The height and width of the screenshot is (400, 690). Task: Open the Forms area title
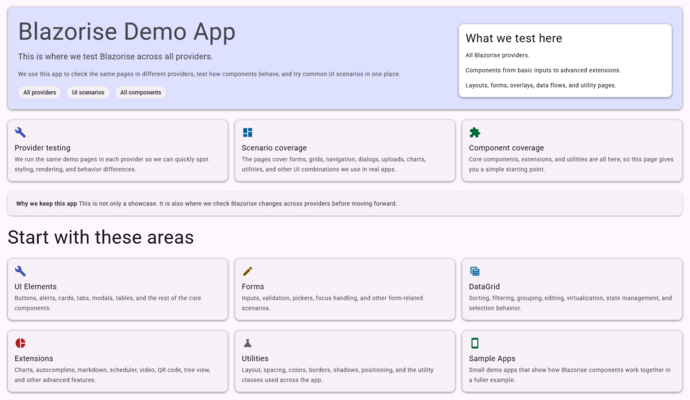pos(253,286)
